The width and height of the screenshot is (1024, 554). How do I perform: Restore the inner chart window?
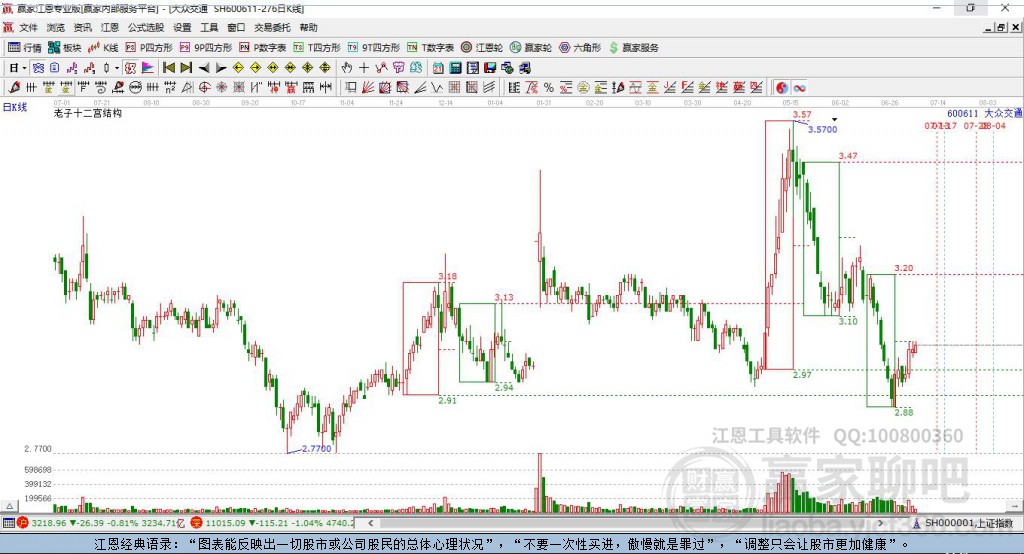1001,27
